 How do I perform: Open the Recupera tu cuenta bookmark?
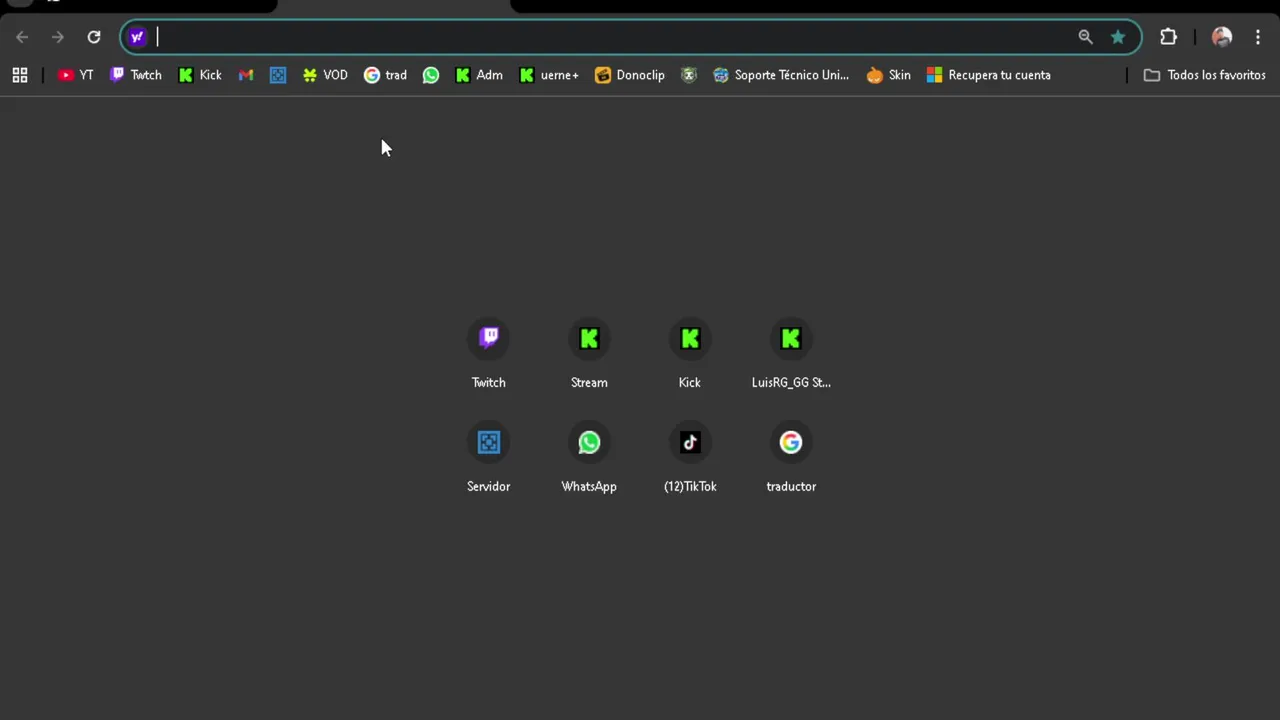pos(989,75)
